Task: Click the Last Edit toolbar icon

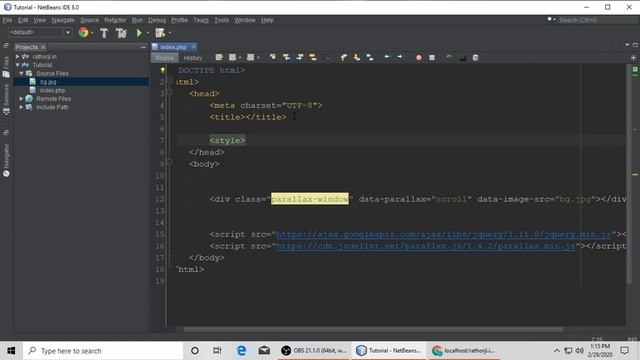Action: (x=219, y=58)
